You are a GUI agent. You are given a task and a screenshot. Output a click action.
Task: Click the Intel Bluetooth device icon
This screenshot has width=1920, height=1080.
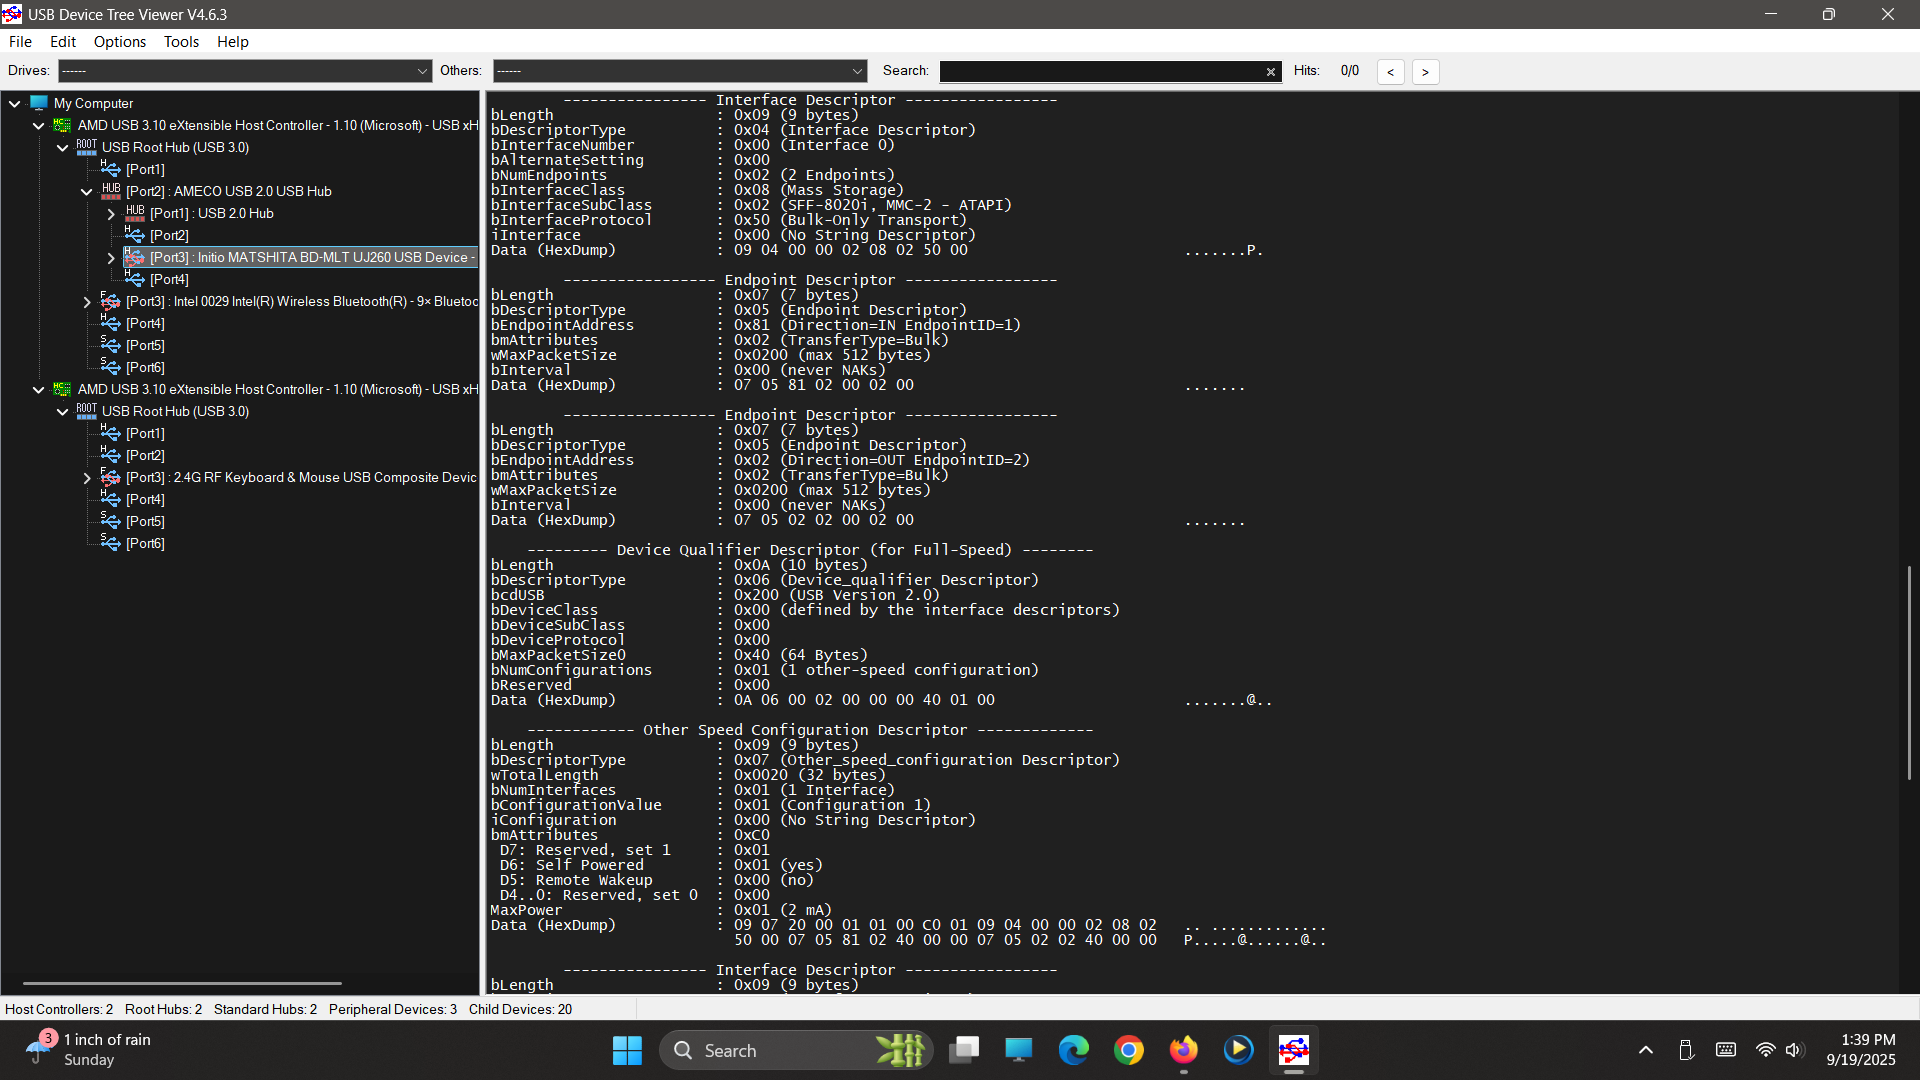pyautogui.click(x=111, y=301)
